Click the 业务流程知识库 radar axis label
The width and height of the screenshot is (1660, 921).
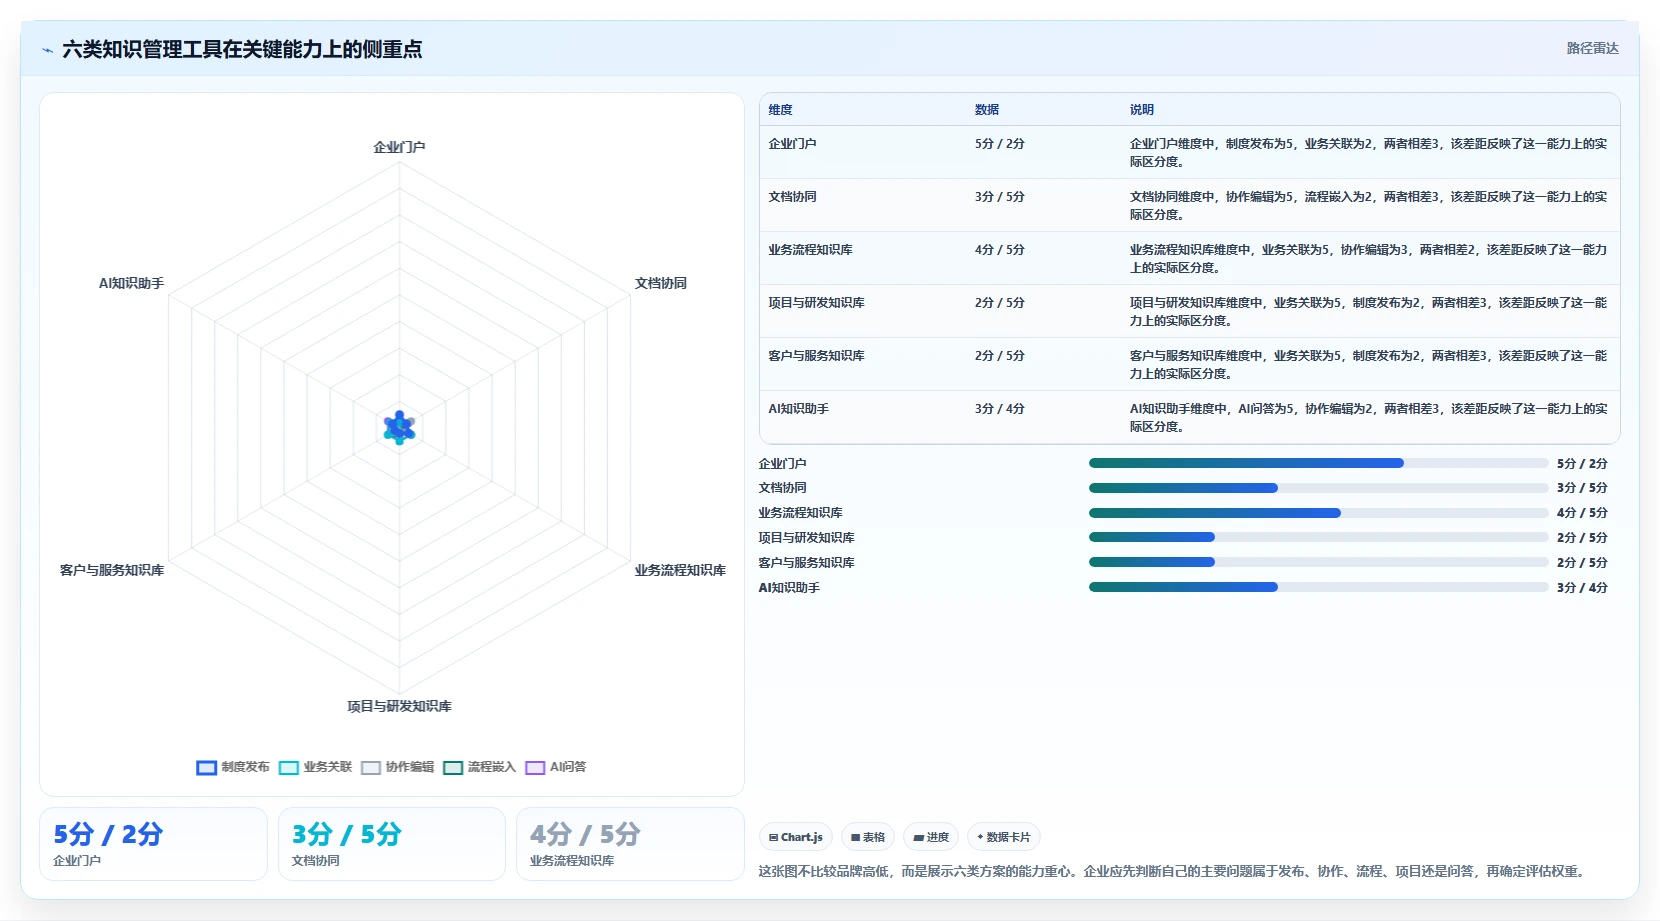680,570
